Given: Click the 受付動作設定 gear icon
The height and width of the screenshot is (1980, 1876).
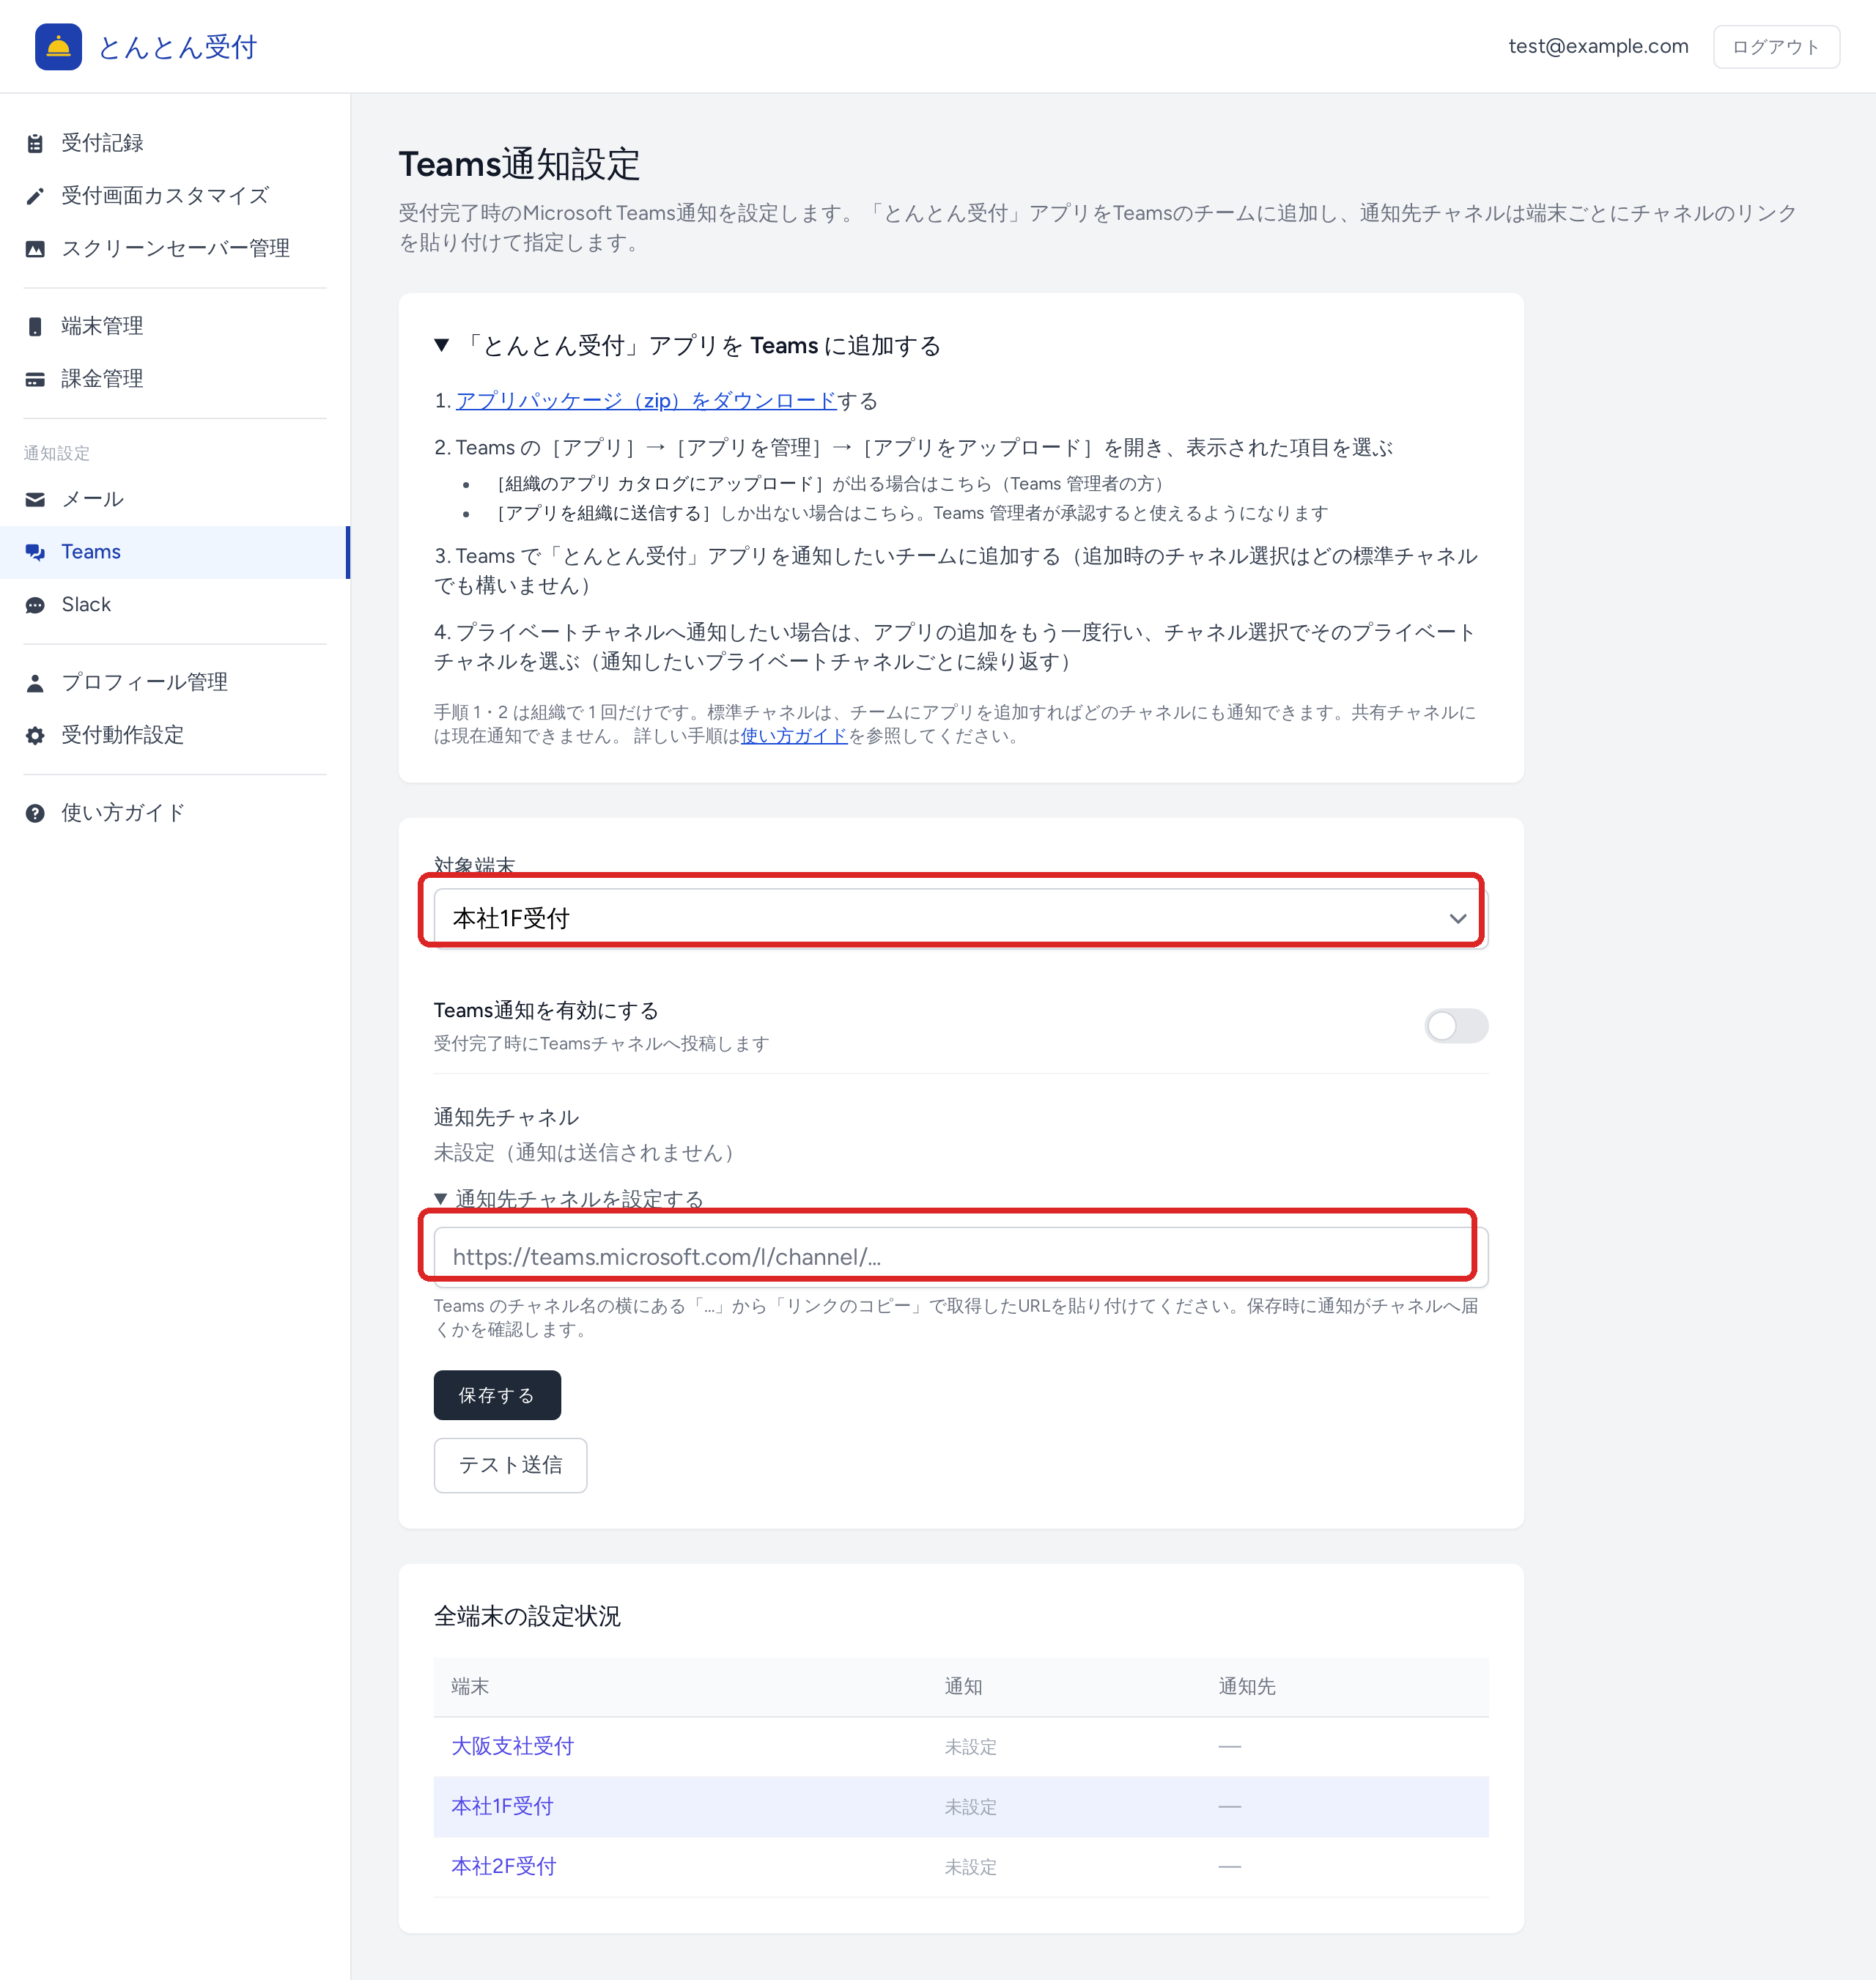Looking at the screenshot, I should pyautogui.click(x=35, y=735).
